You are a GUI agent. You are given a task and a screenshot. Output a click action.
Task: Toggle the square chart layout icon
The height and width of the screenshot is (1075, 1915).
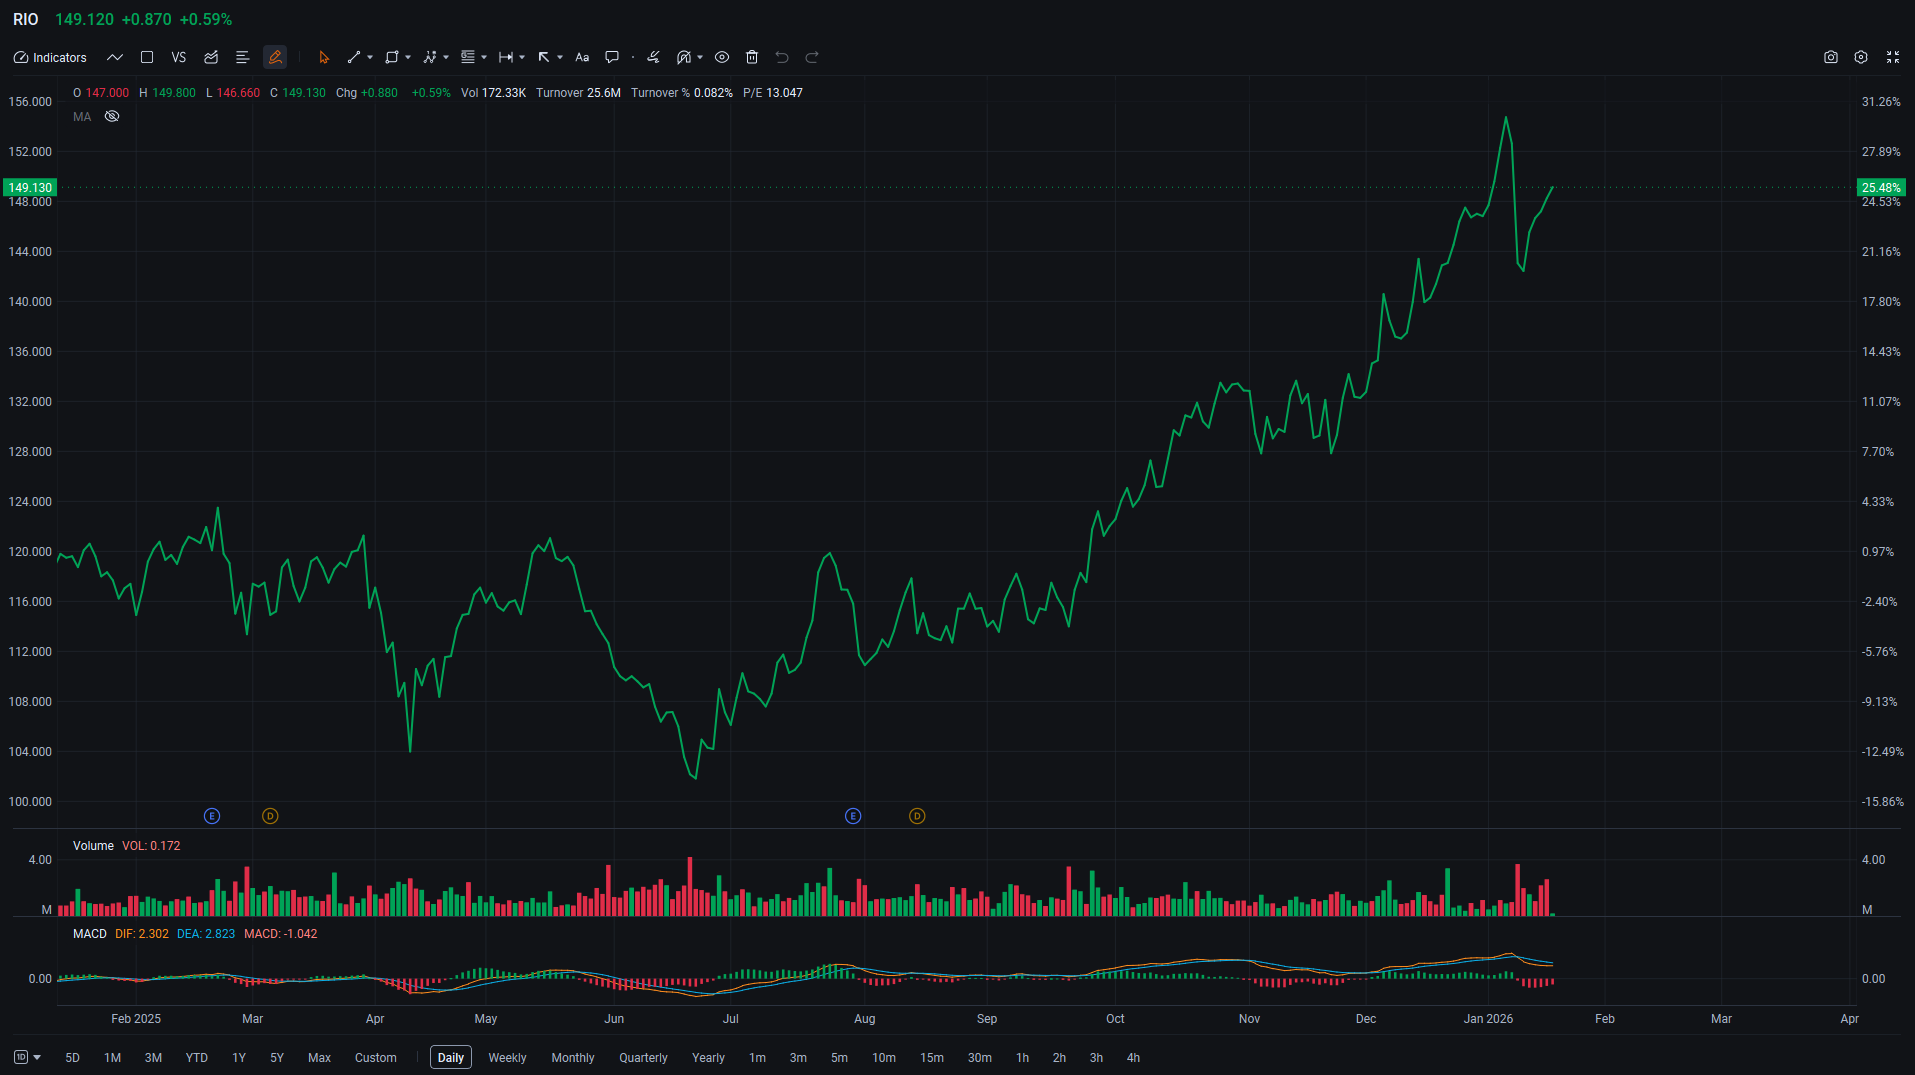point(147,58)
